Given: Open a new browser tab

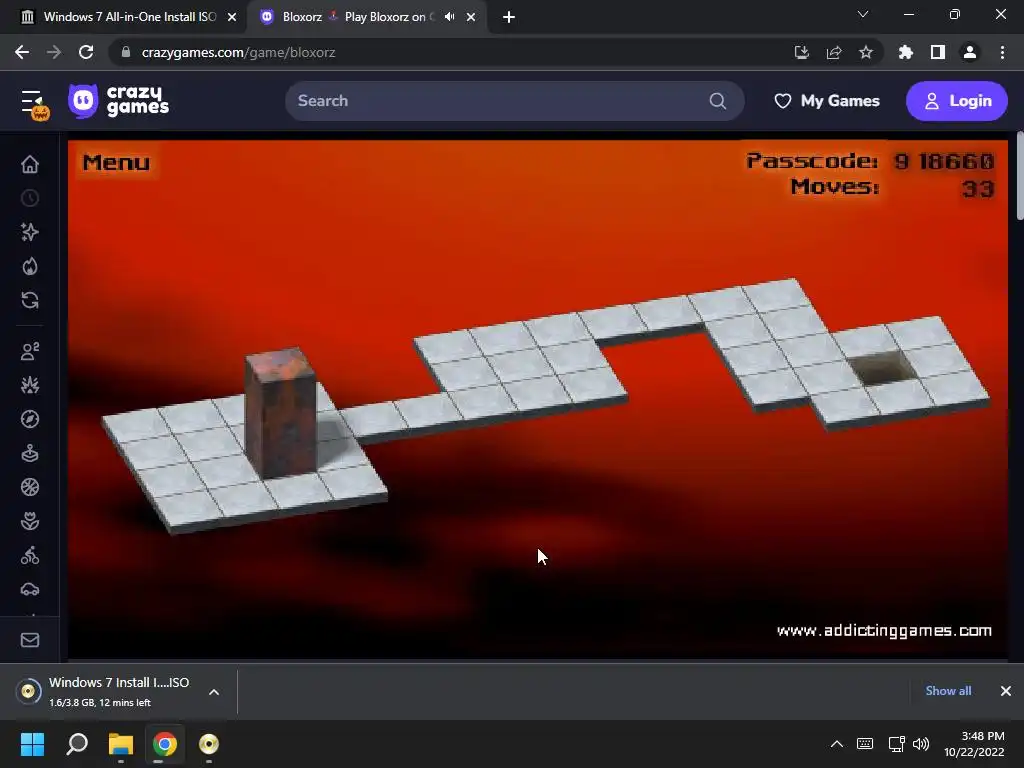Looking at the screenshot, I should click(509, 17).
